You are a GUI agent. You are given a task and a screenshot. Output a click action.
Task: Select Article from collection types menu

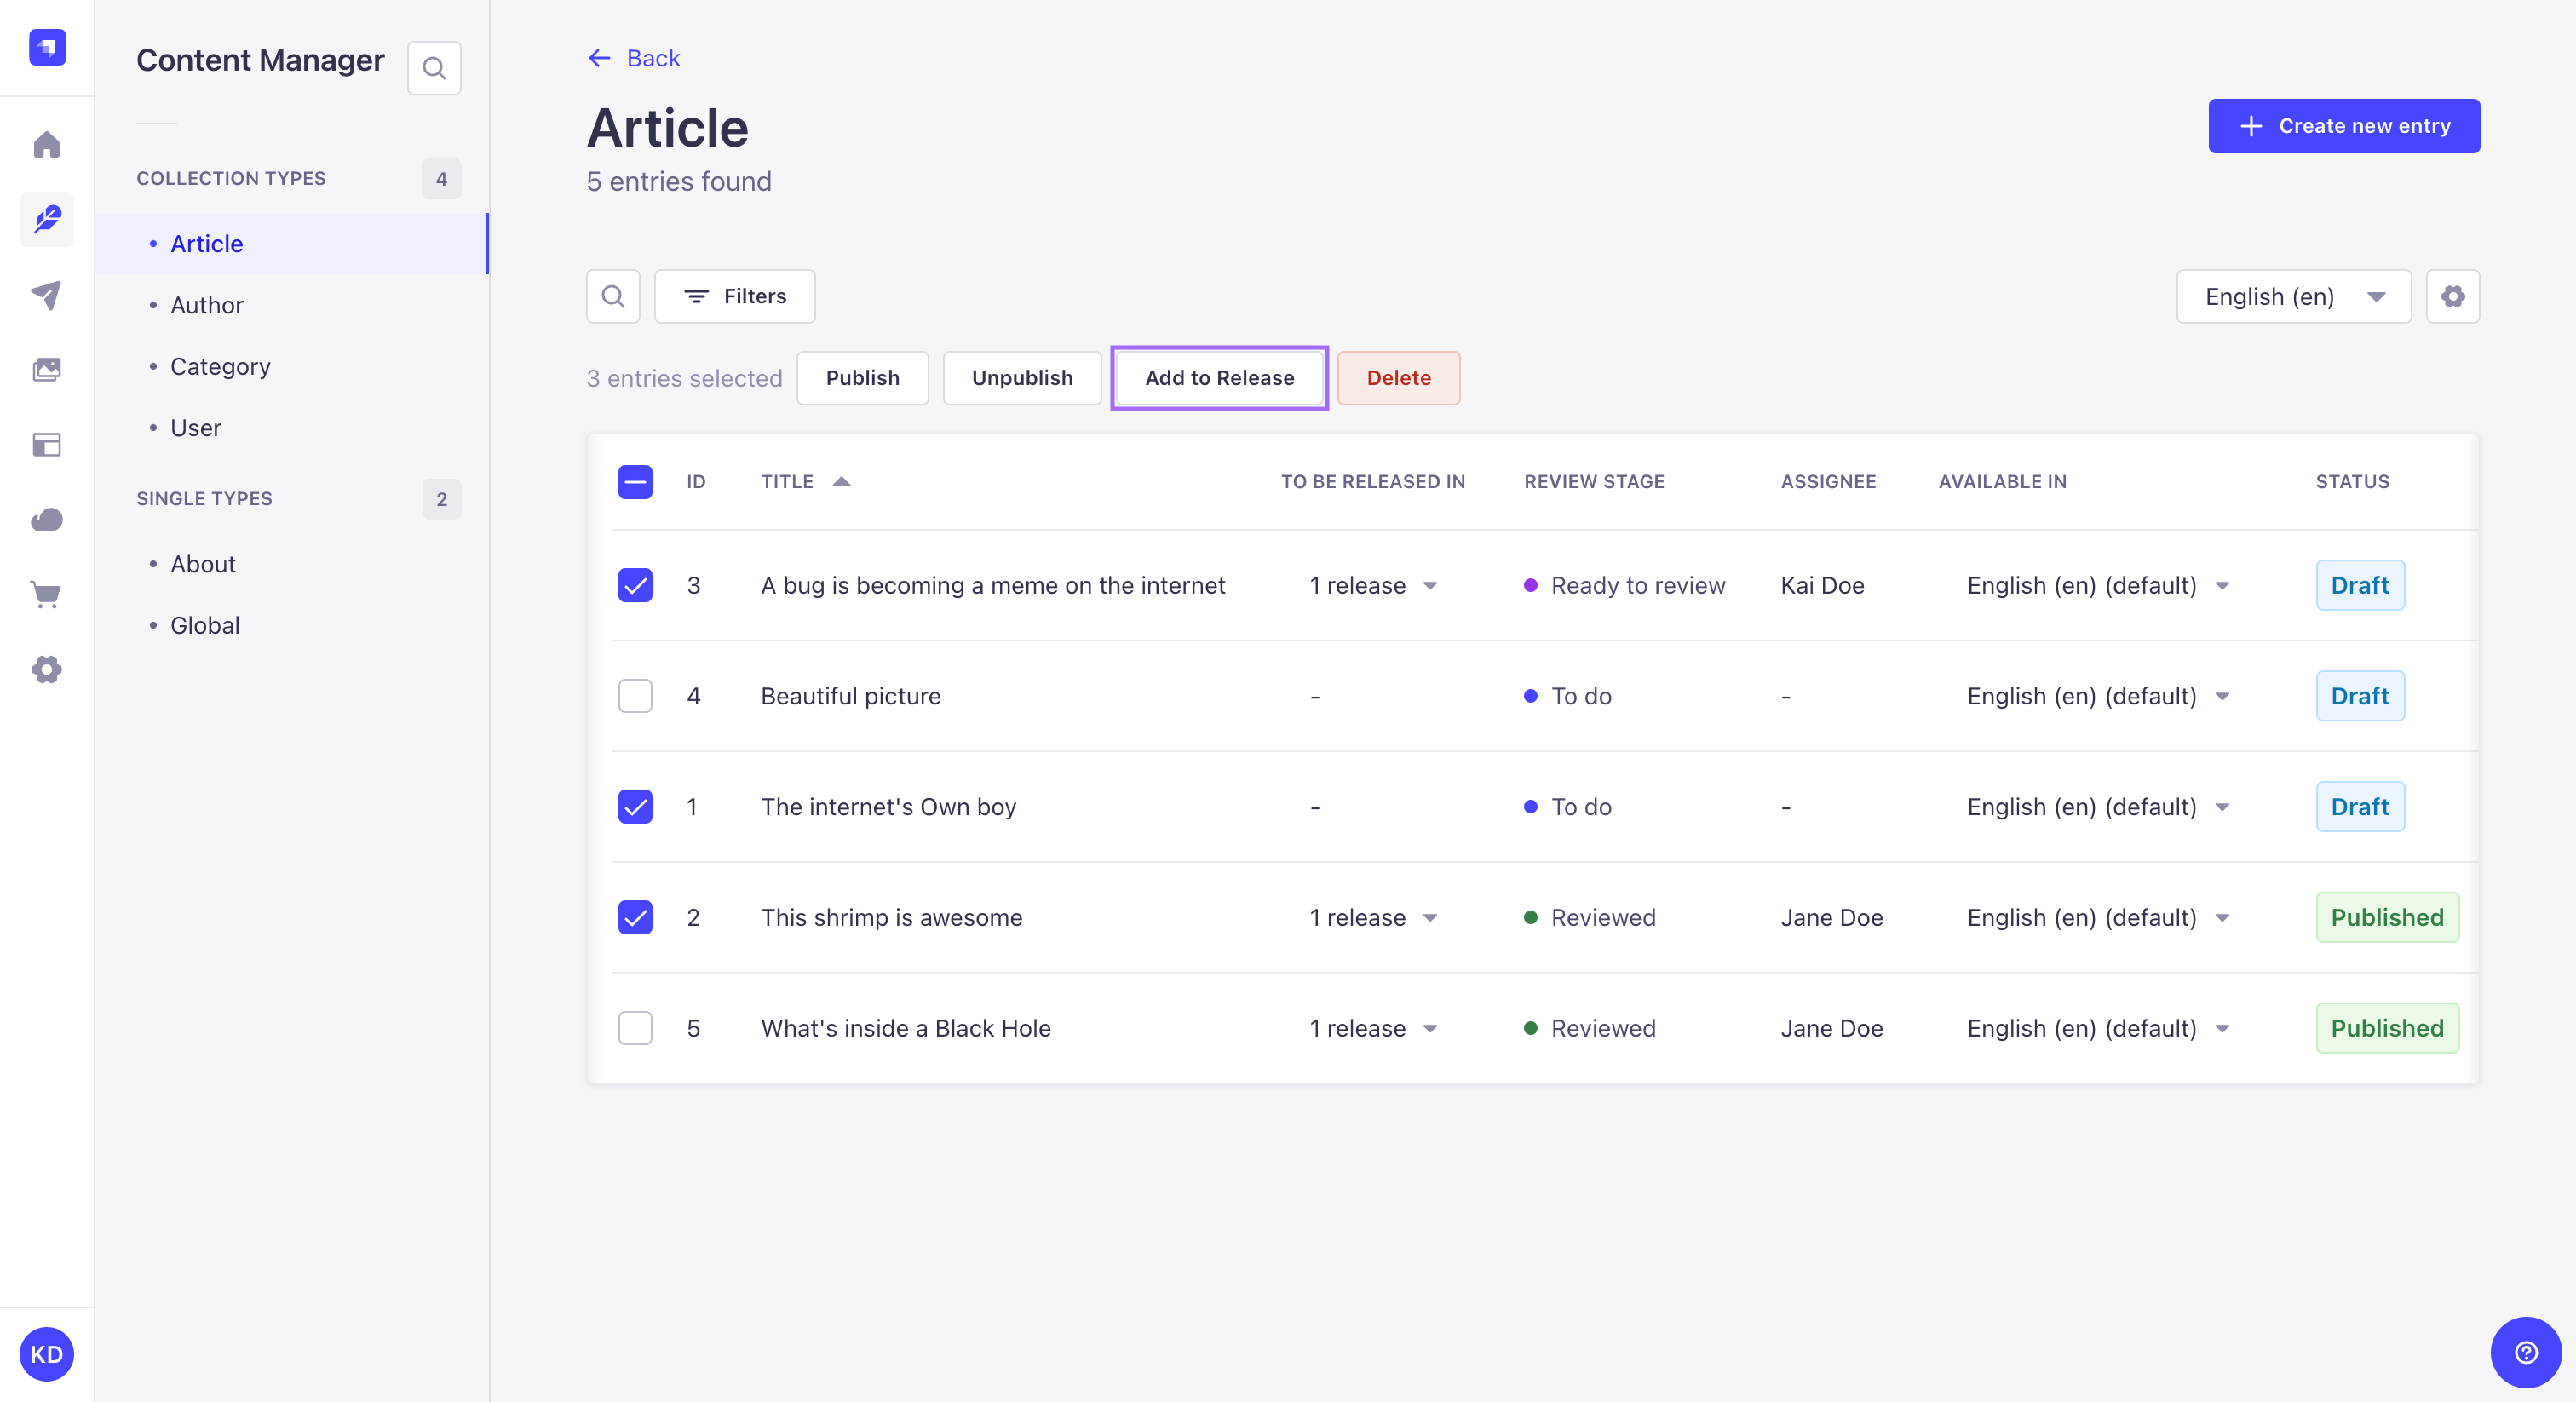coord(205,242)
